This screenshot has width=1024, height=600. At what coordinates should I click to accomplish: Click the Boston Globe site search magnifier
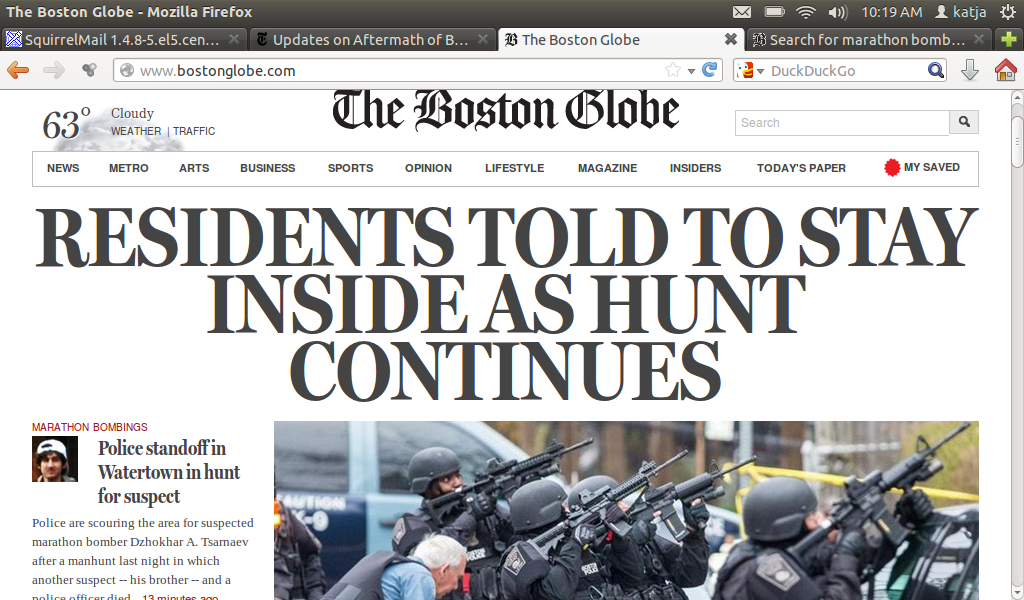click(x=963, y=121)
